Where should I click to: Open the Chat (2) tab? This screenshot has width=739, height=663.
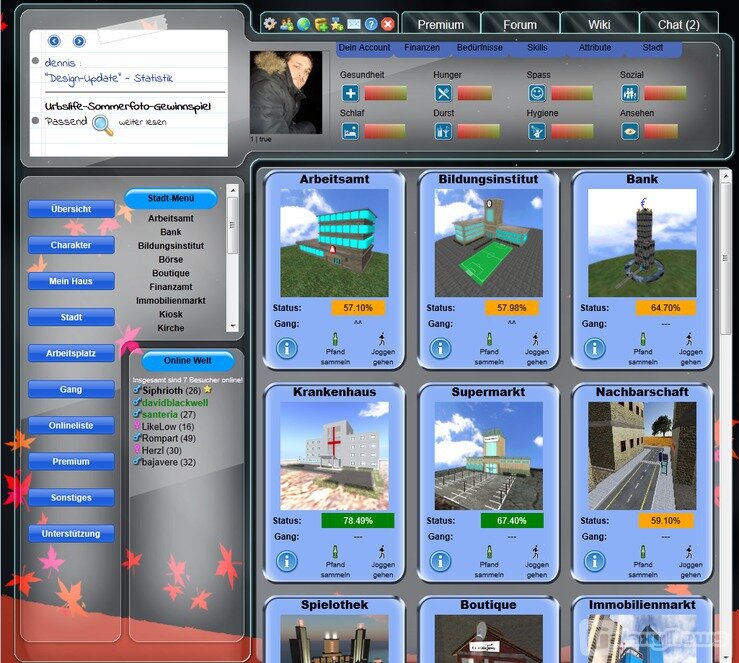coord(679,25)
